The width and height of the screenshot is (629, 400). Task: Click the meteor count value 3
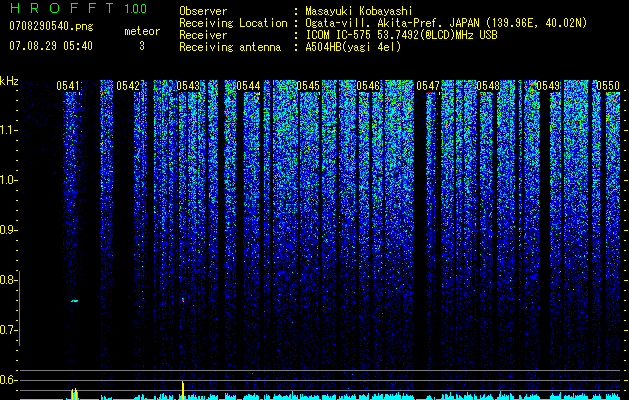(142, 46)
